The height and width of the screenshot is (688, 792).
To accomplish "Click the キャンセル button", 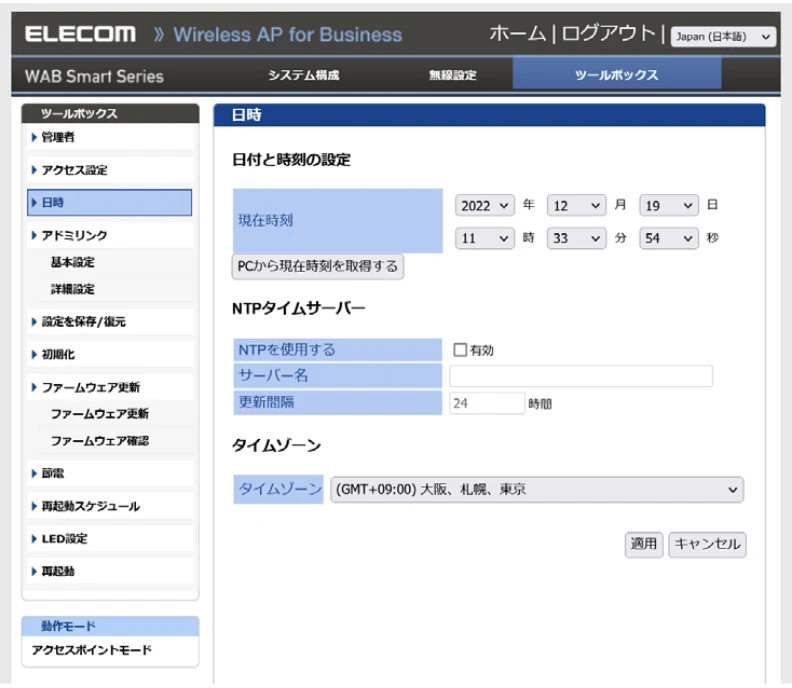I will (x=708, y=545).
